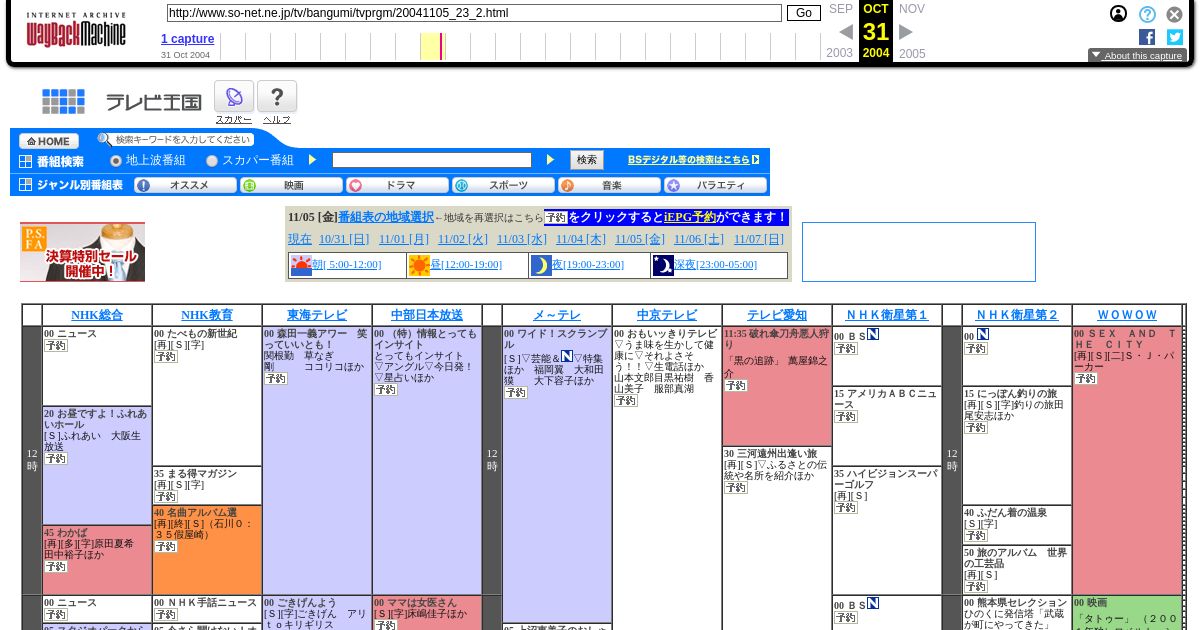Show evening 夜 19:00-23:00 listings
1200x630 pixels.
click(x=588, y=265)
